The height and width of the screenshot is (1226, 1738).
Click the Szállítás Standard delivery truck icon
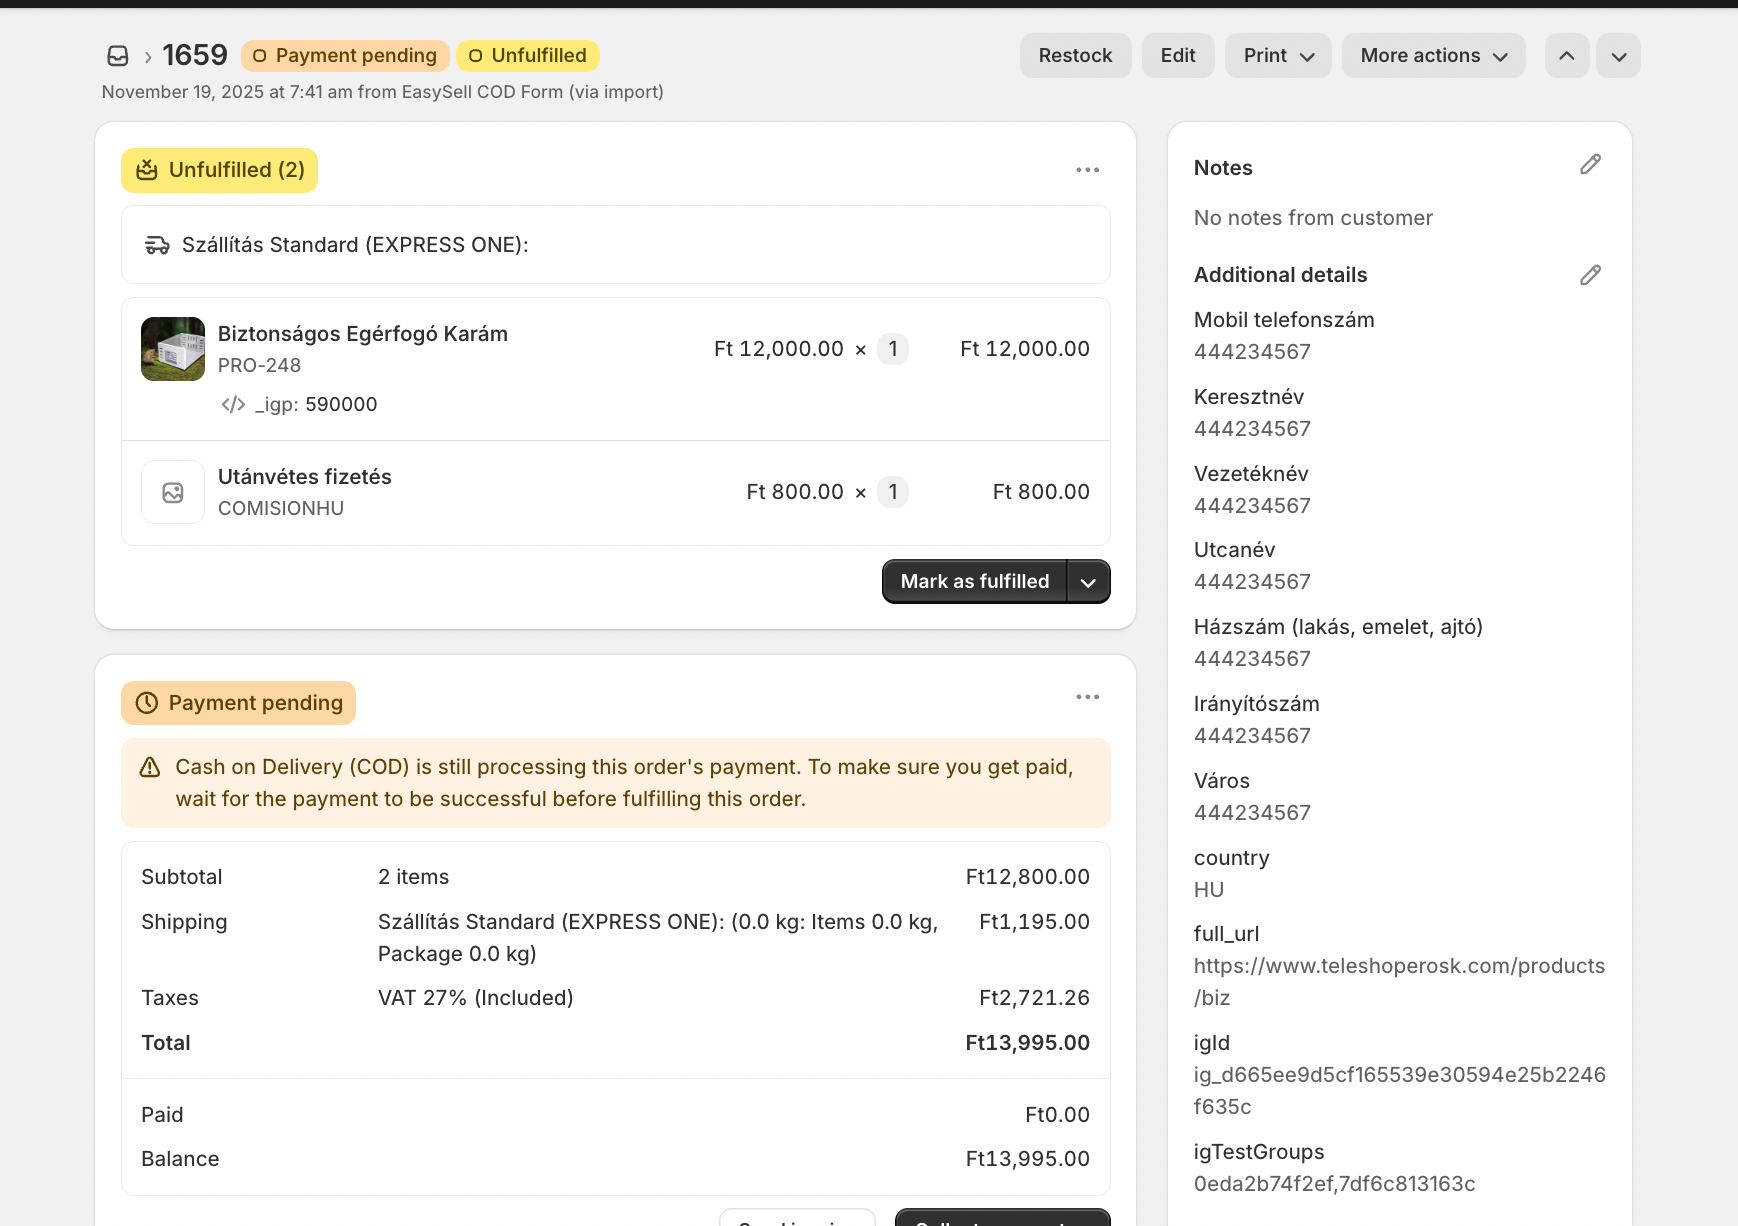(157, 245)
